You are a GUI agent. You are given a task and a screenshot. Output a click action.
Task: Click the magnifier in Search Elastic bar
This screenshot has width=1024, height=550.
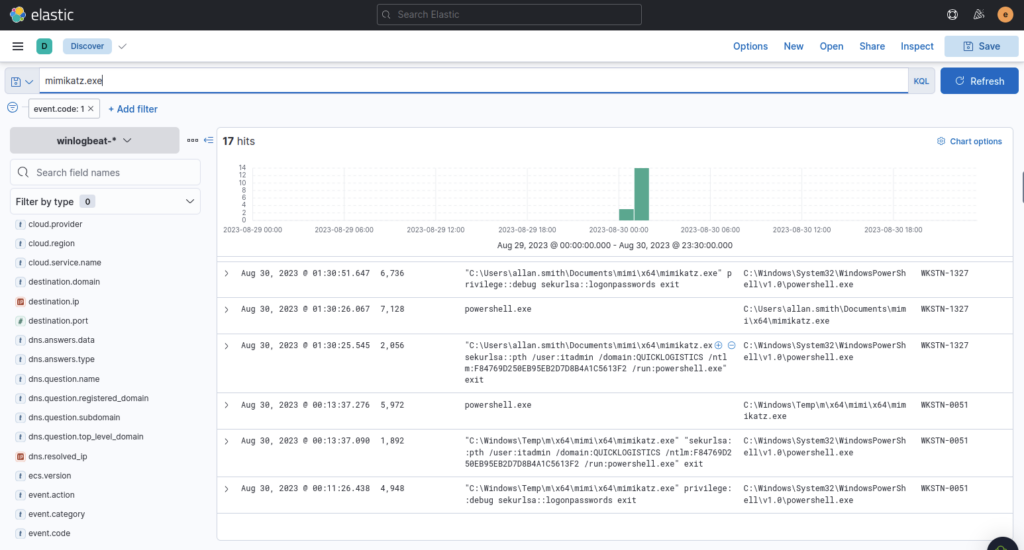pyautogui.click(x=386, y=14)
